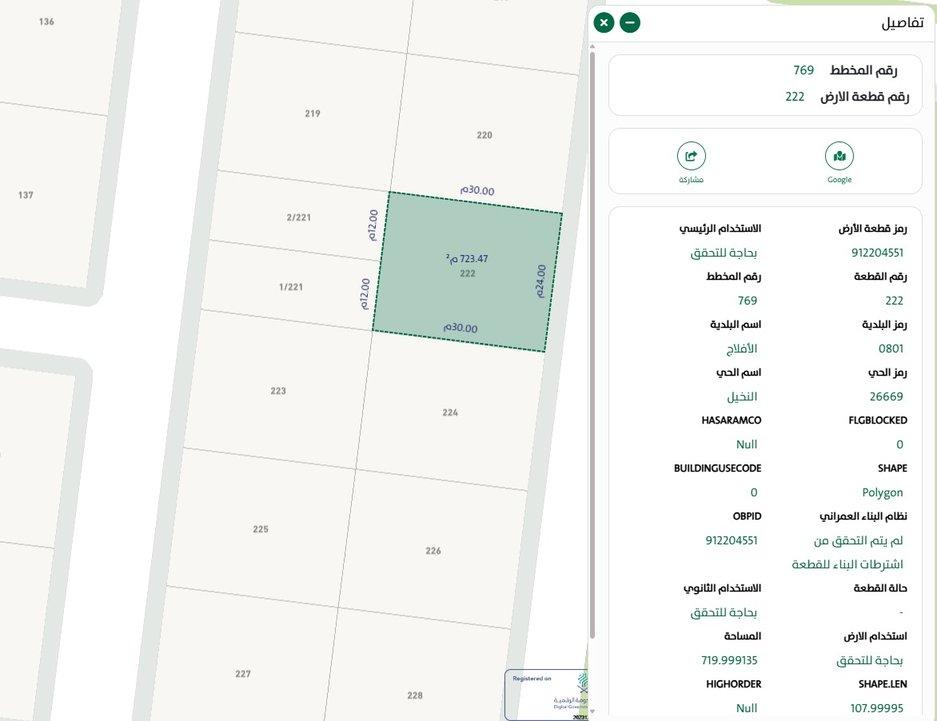Pick parcel 137 on the map
Screen dimensions: 937x721
26,195
